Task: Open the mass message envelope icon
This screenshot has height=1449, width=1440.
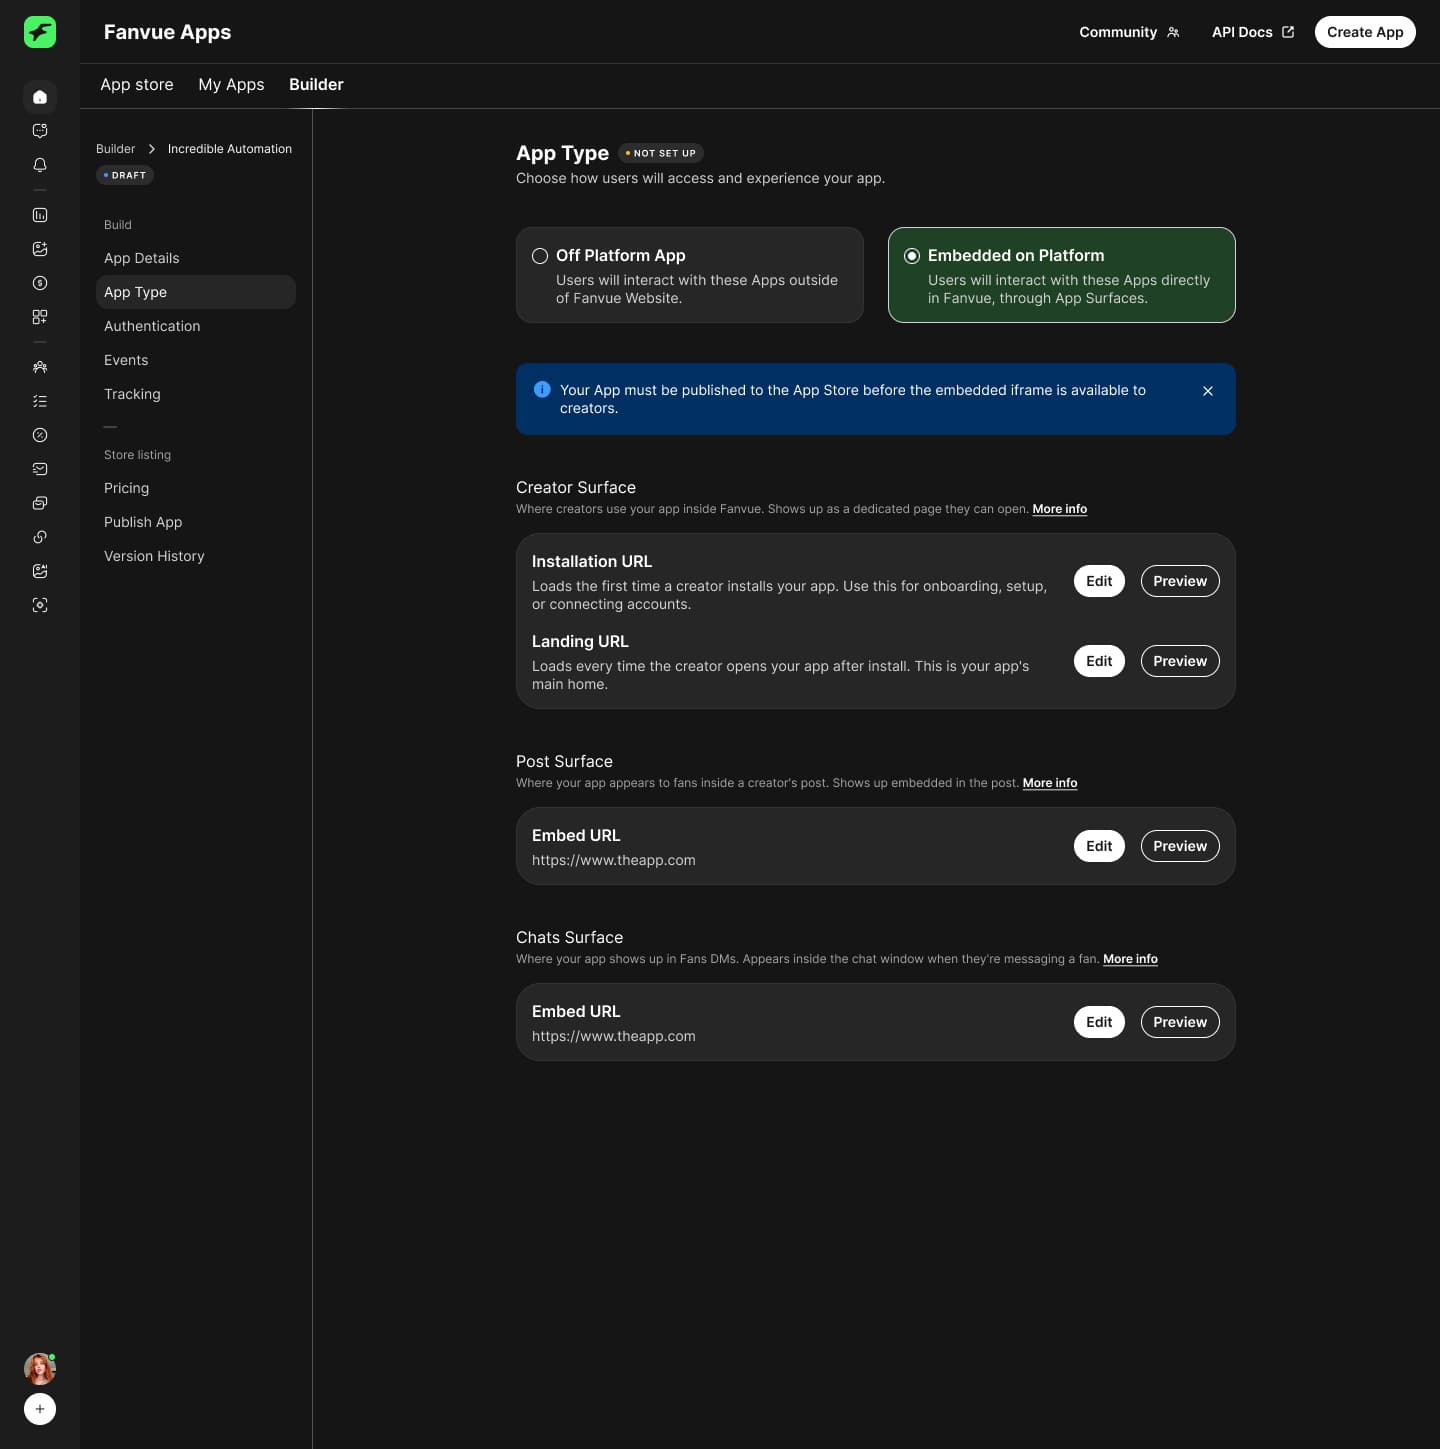Action: pos(40,469)
